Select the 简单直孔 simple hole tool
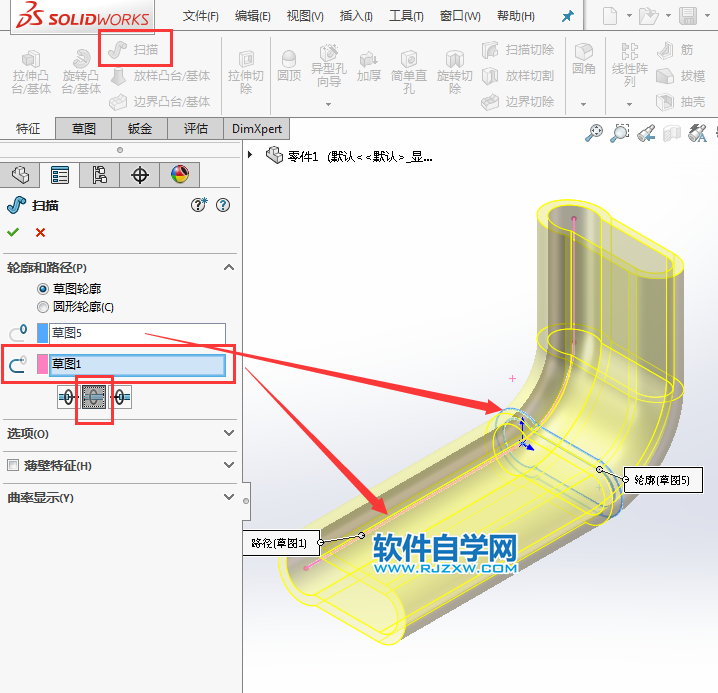The image size is (718, 693). pyautogui.click(x=409, y=72)
